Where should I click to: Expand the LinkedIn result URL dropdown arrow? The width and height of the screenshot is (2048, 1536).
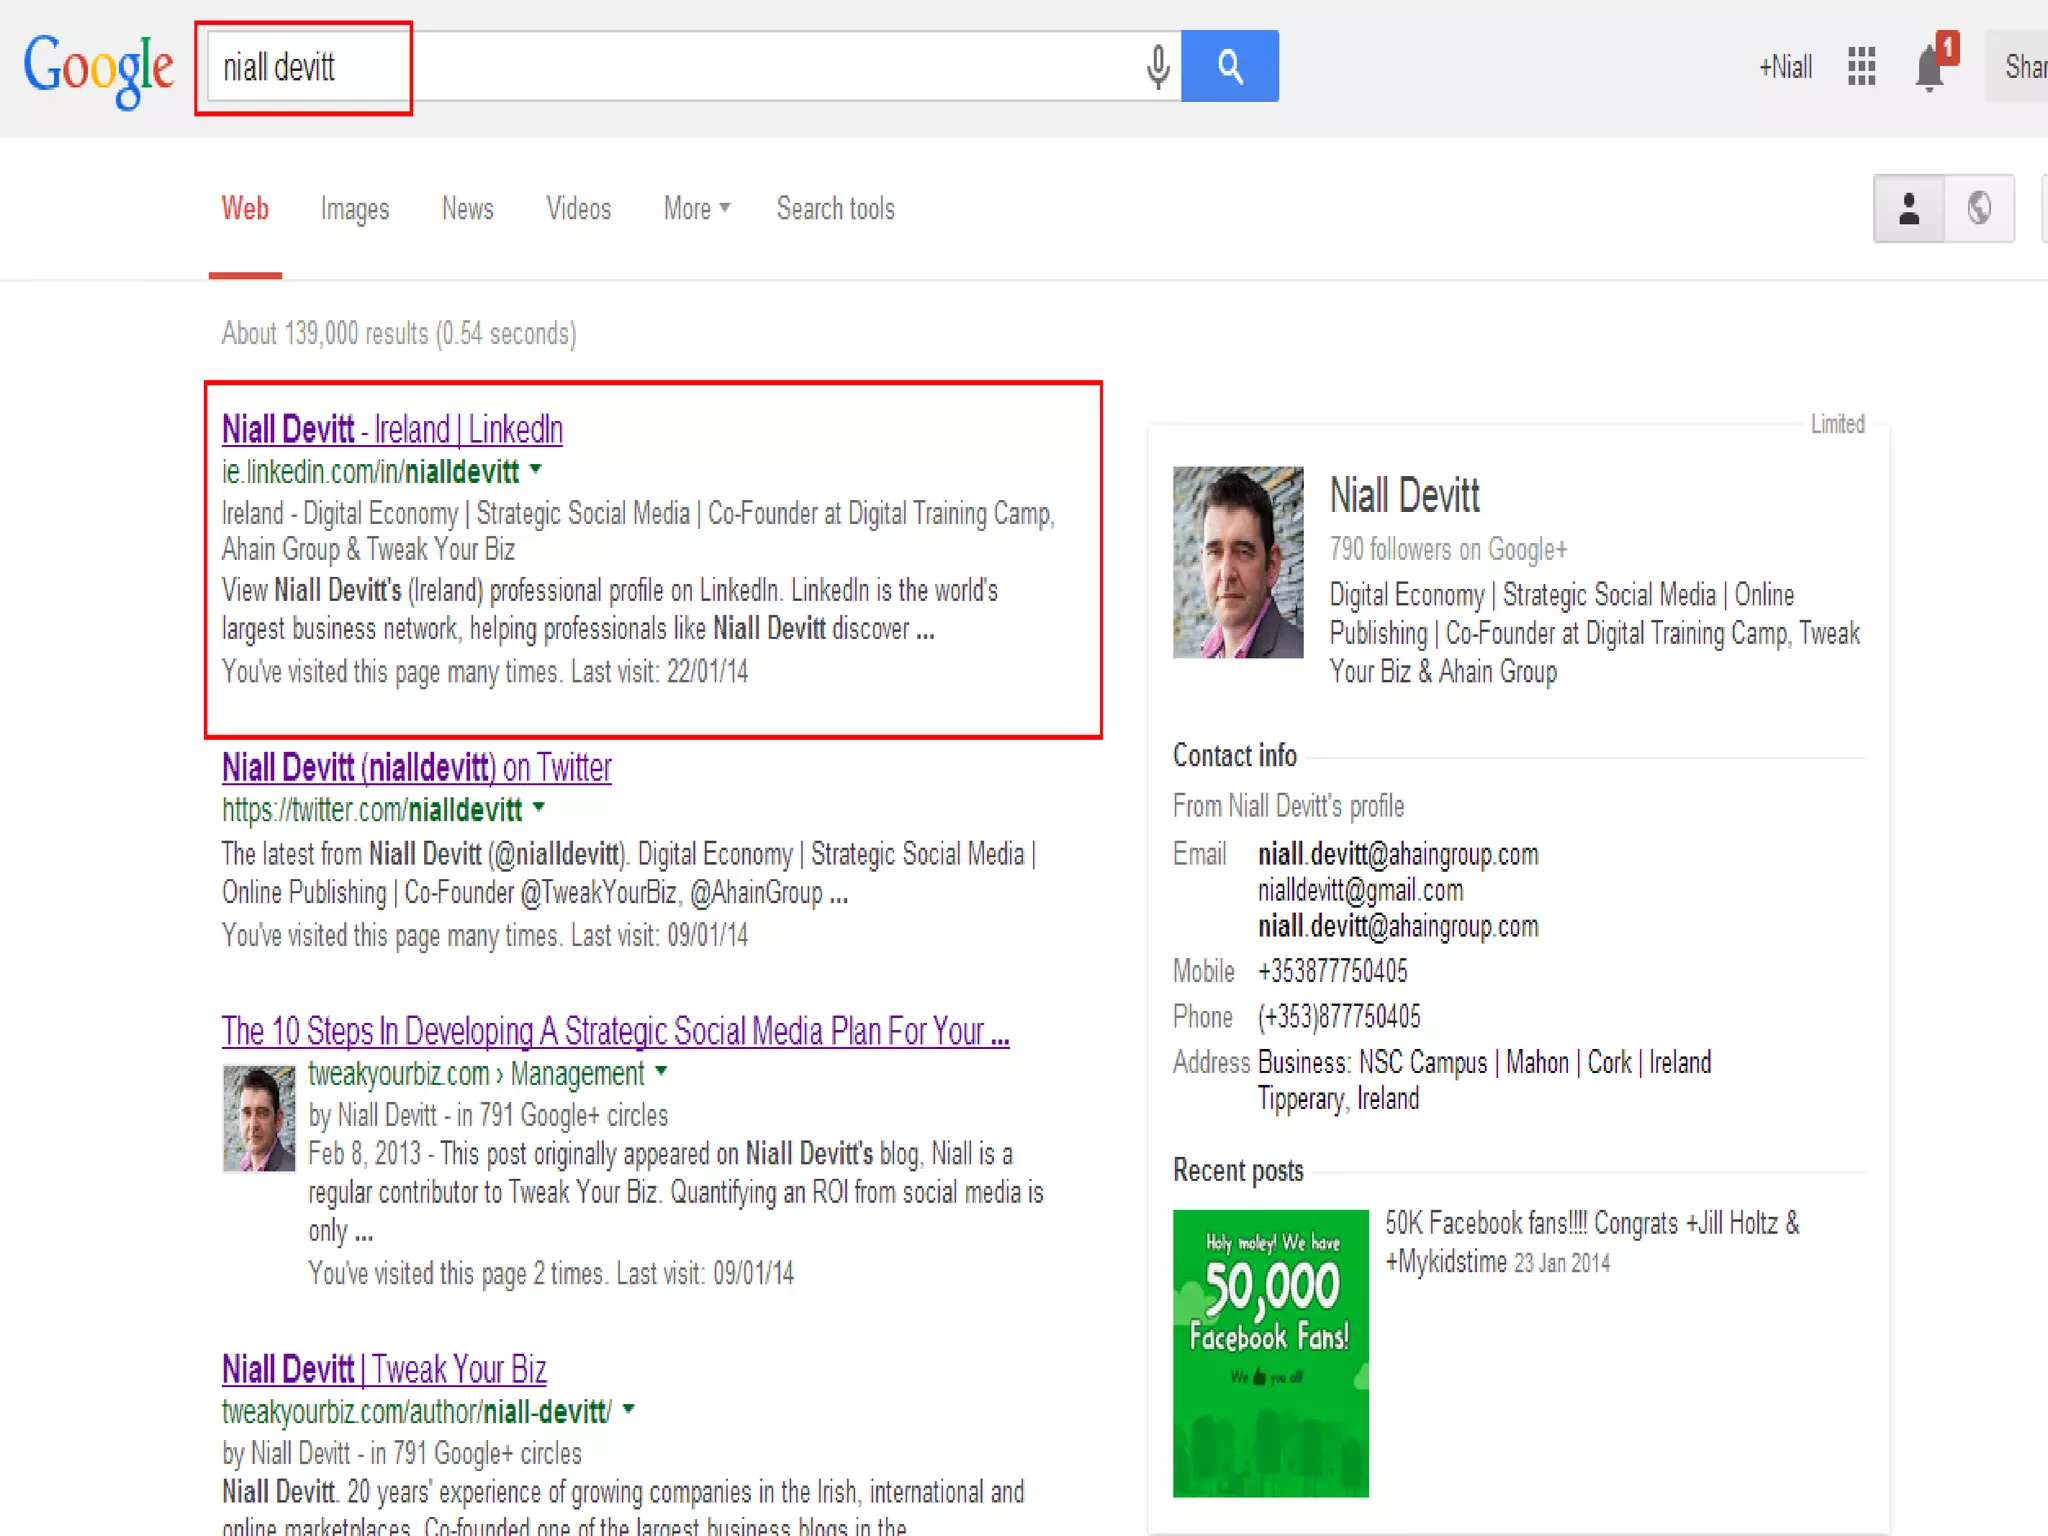point(536,469)
